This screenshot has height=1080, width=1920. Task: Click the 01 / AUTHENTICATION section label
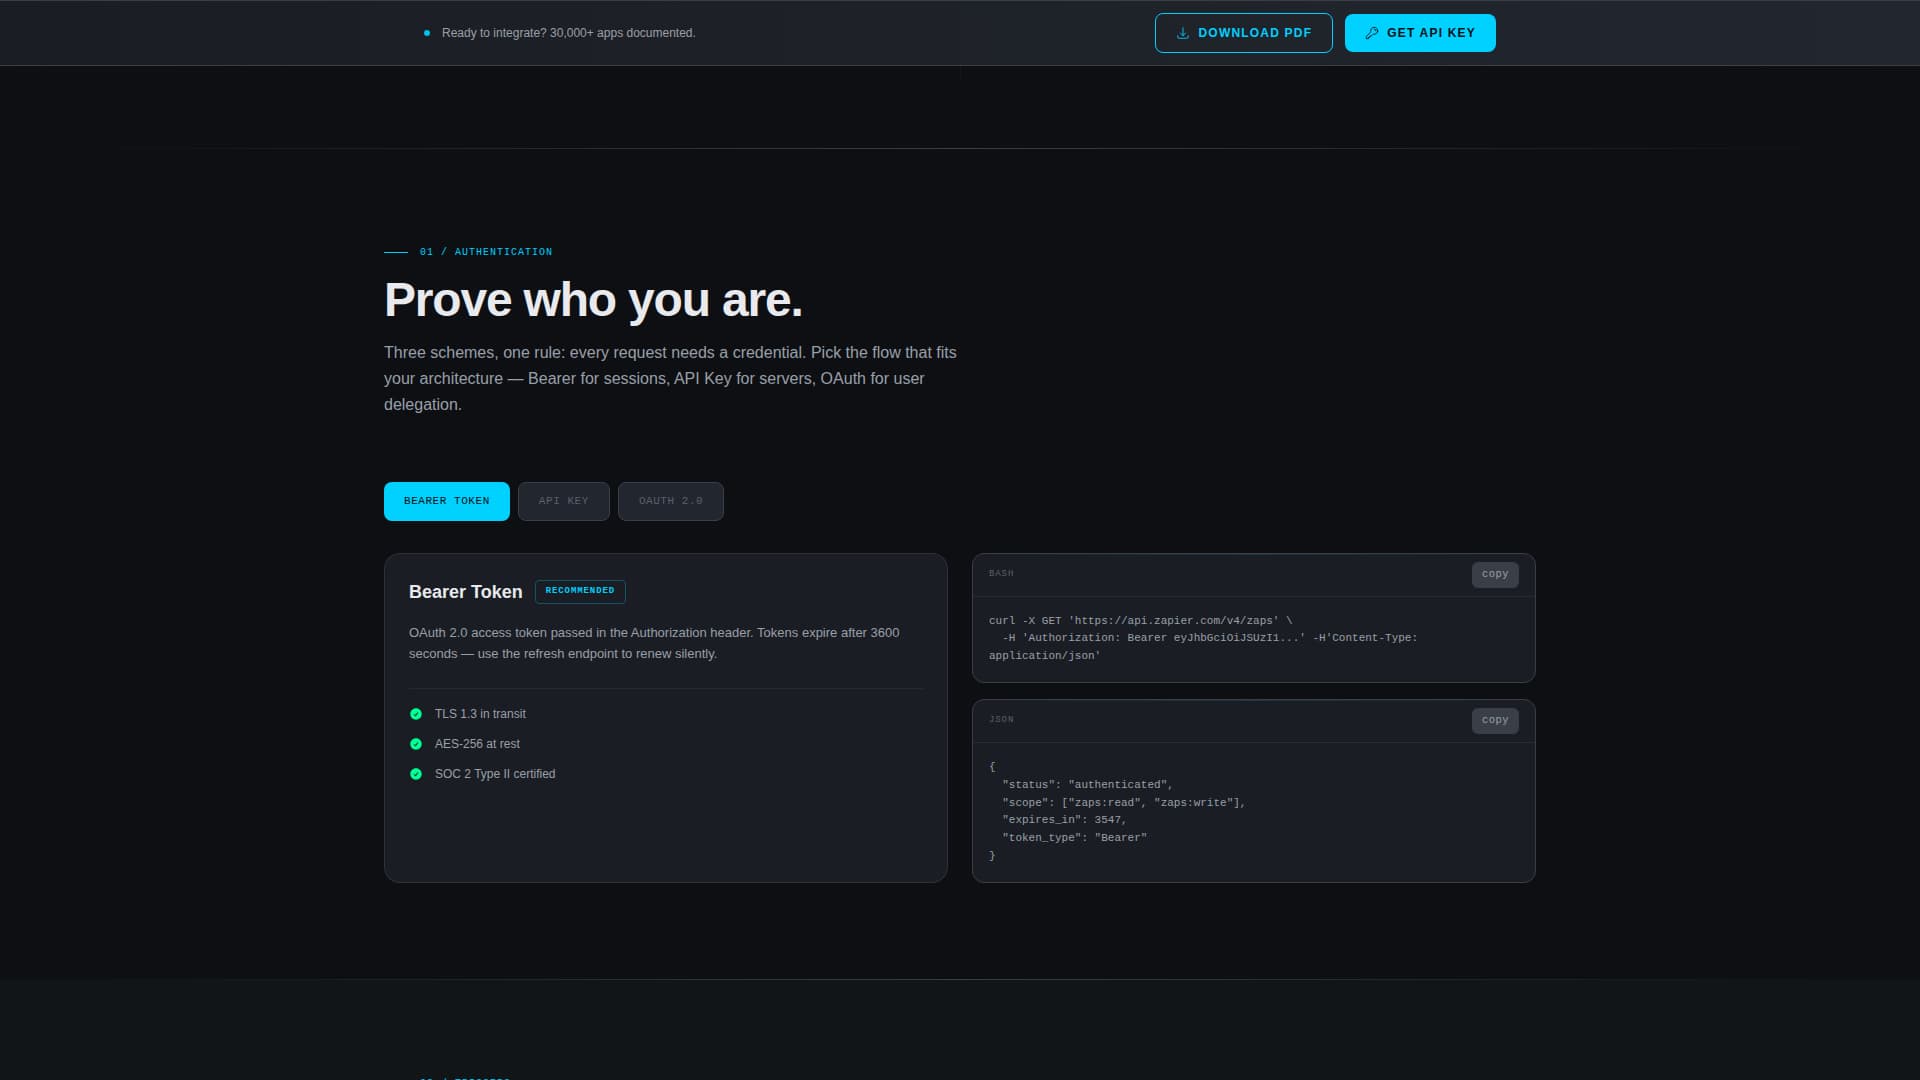point(485,252)
